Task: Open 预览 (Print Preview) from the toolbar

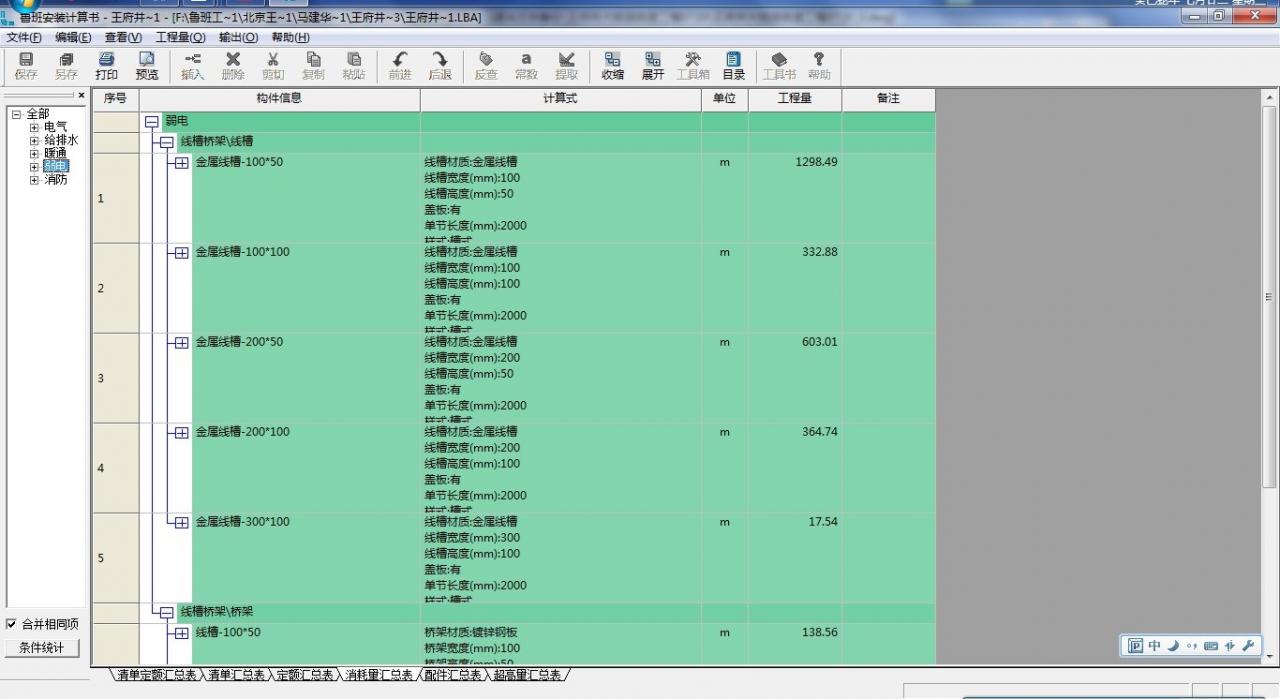Action: click(147, 66)
